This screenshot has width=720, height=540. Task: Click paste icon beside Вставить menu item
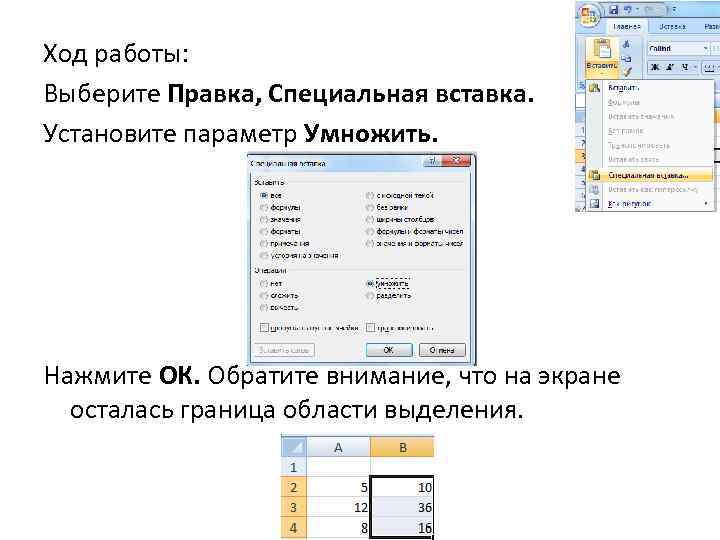595,87
